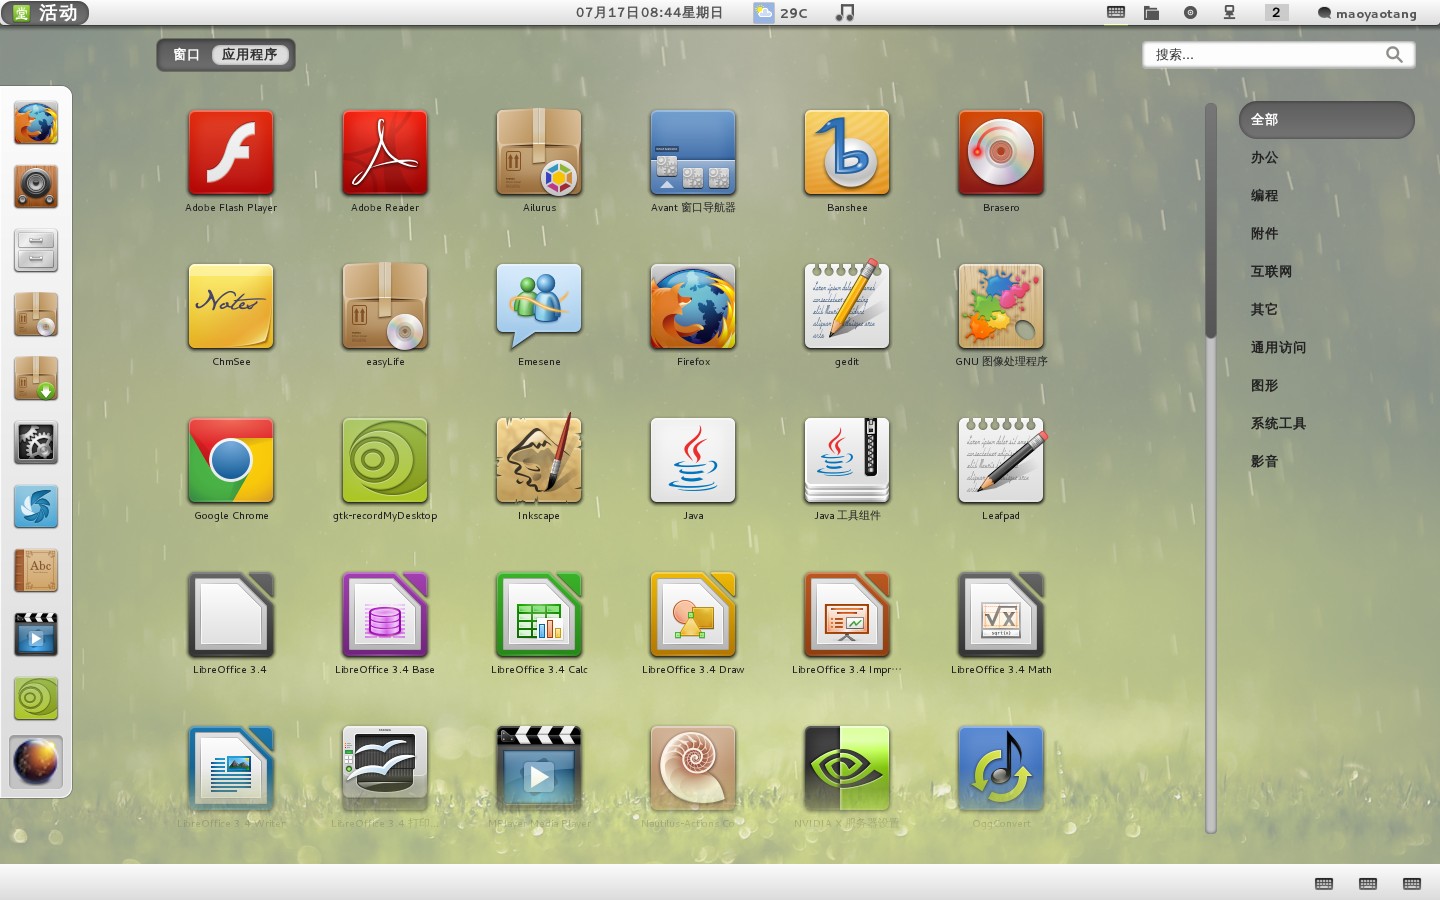Open the gedit text editor
This screenshot has height=900, width=1440.
(847, 307)
